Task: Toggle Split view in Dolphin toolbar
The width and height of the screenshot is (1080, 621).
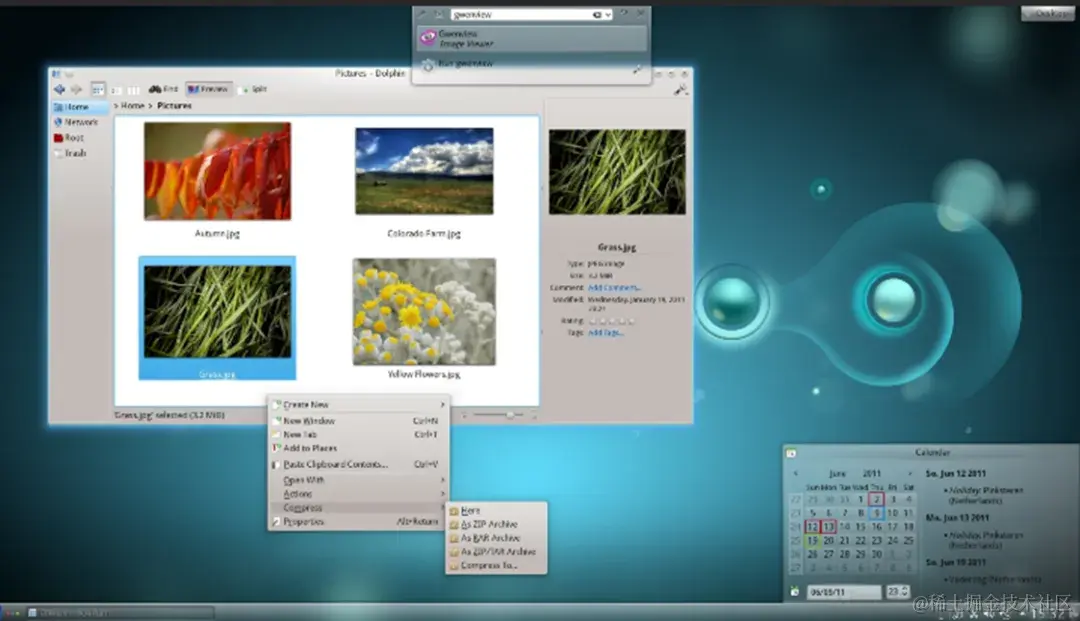Action: pos(252,89)
